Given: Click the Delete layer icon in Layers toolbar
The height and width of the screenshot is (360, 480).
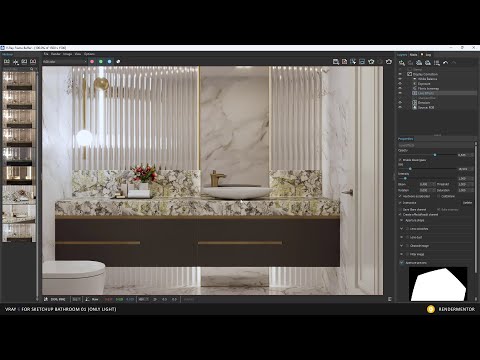Looking at the screenshot, I should [x=410, y=63].
